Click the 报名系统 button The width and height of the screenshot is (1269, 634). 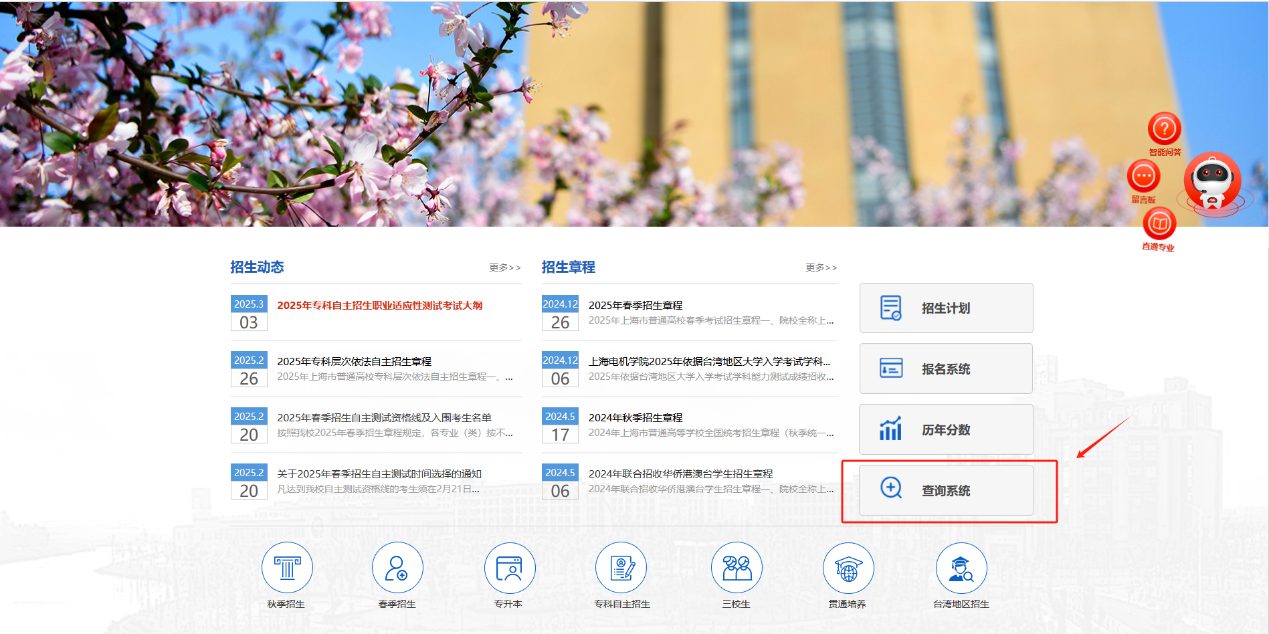pyautogui.click(x=946, y=369)
